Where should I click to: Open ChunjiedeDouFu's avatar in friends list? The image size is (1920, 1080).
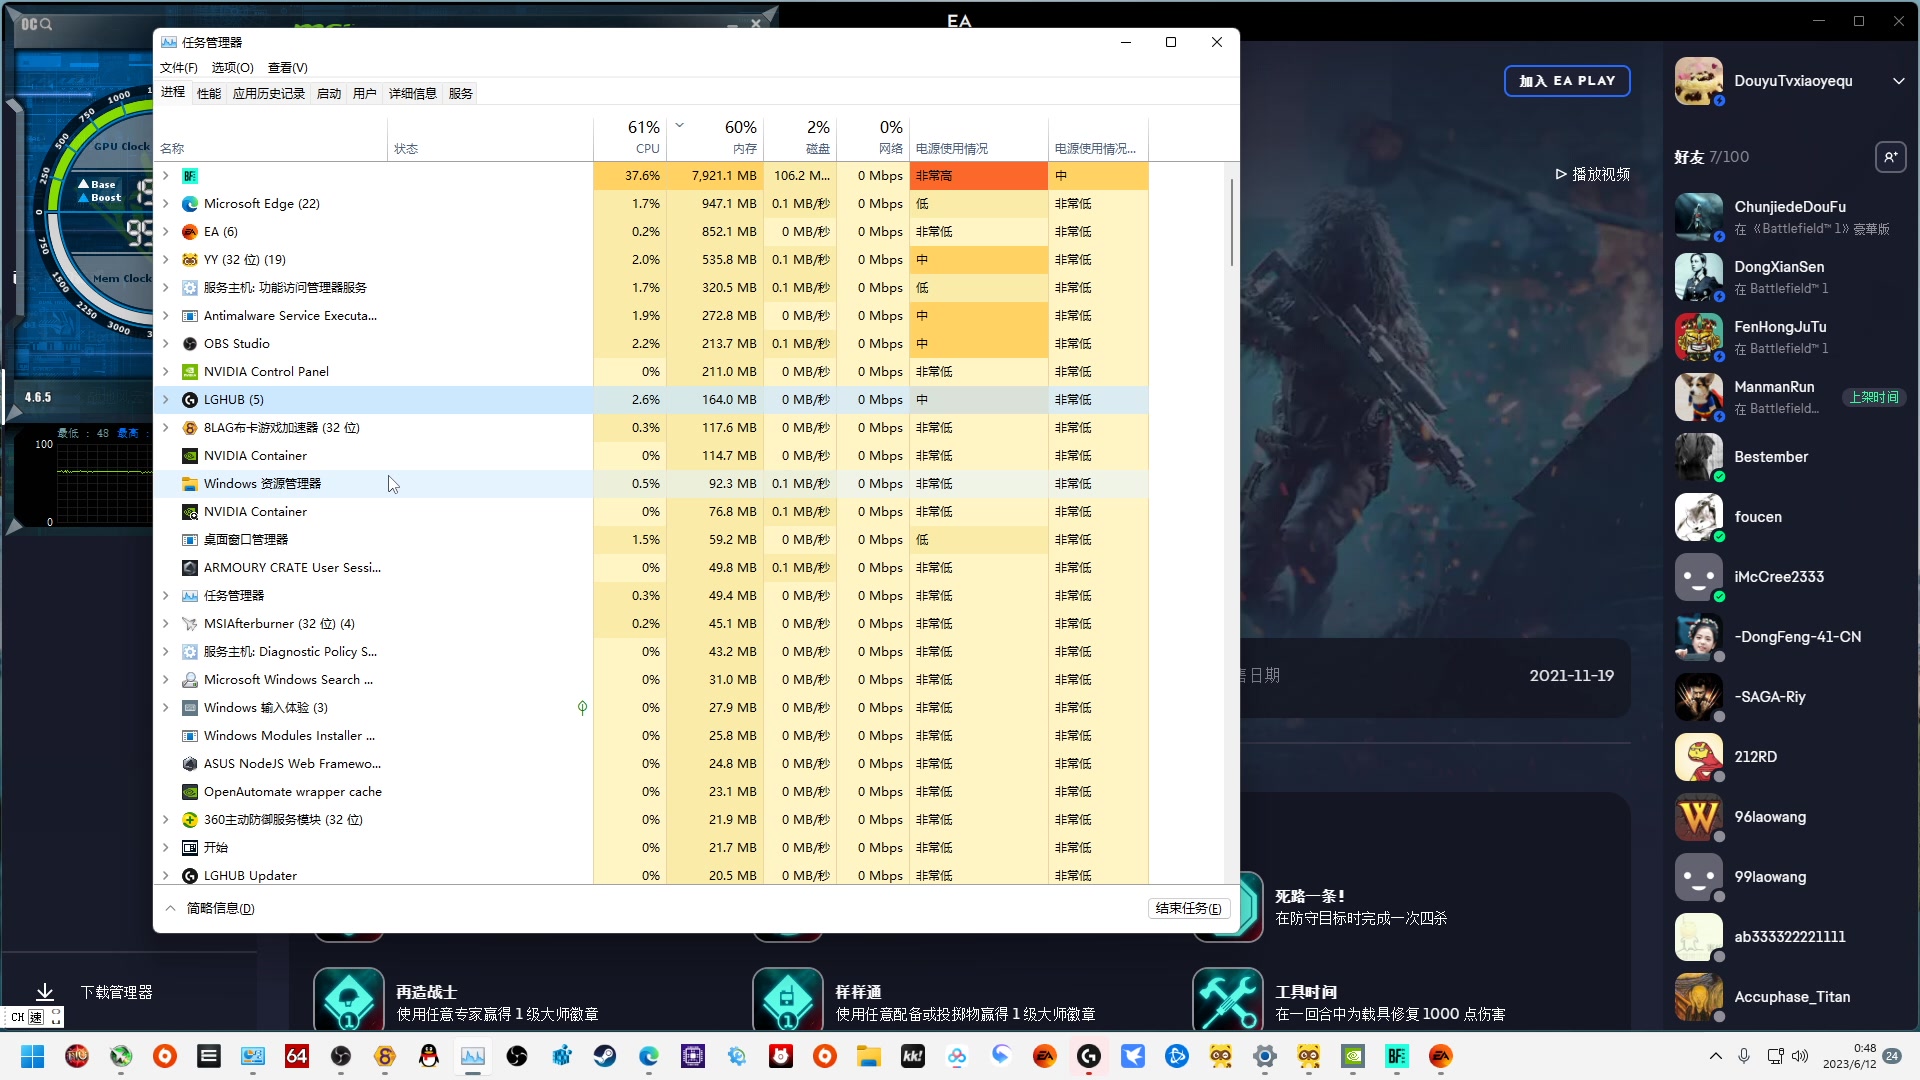tap(1699, 217)
